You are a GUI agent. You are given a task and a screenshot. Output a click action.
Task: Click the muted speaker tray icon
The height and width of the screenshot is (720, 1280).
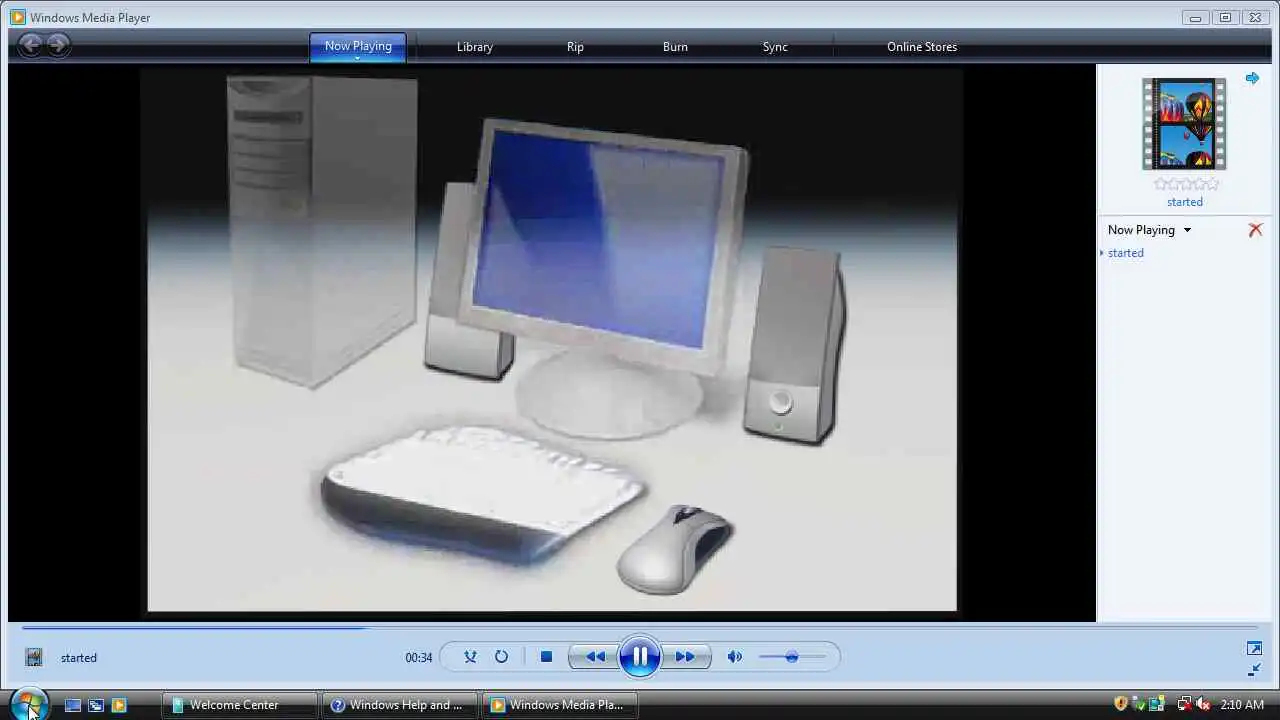1203,704
